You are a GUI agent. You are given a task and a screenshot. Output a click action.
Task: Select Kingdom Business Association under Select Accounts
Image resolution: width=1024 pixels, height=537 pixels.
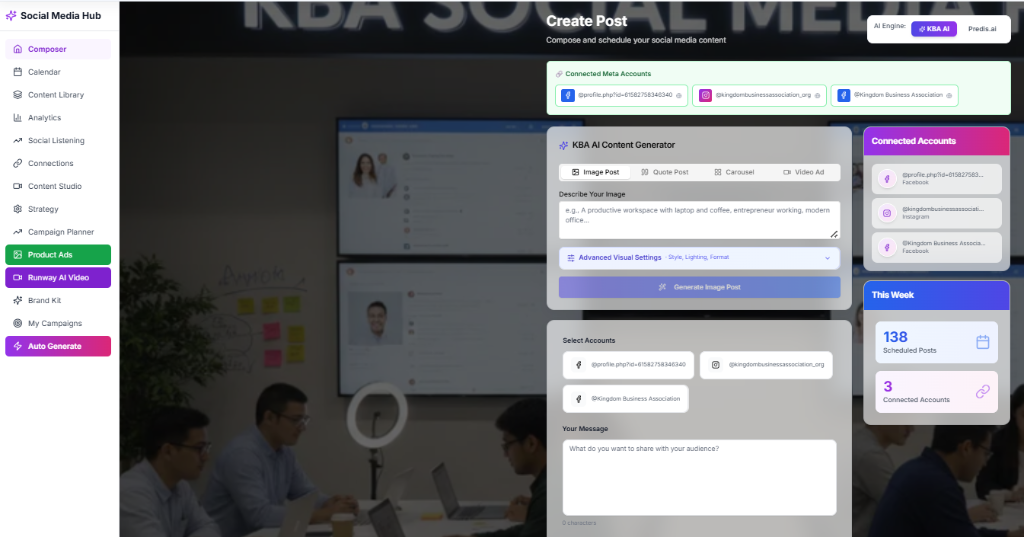click(x=626, y=399)
